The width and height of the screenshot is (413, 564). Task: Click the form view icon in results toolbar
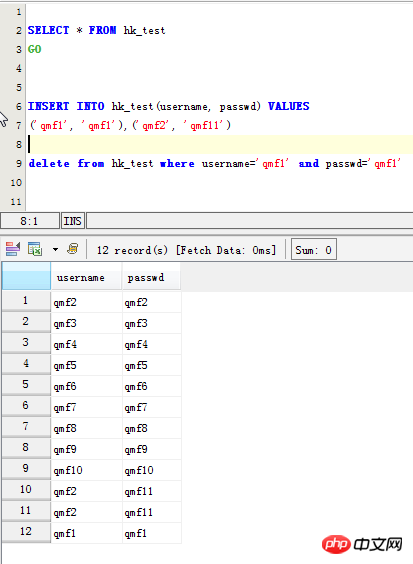[x=13, y=249]
